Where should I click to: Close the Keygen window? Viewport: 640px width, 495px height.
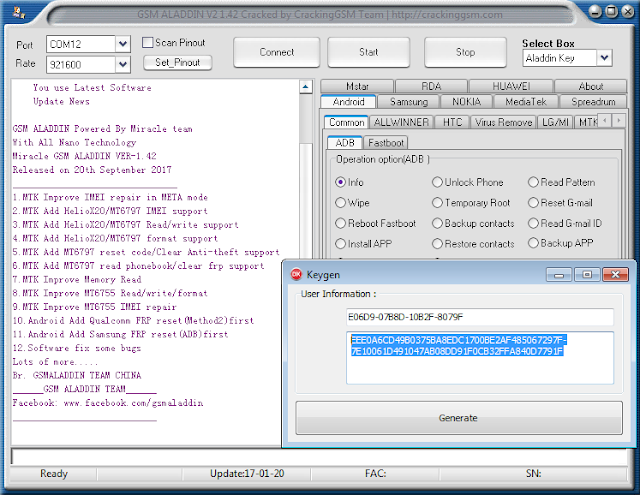tap(615, 275)
